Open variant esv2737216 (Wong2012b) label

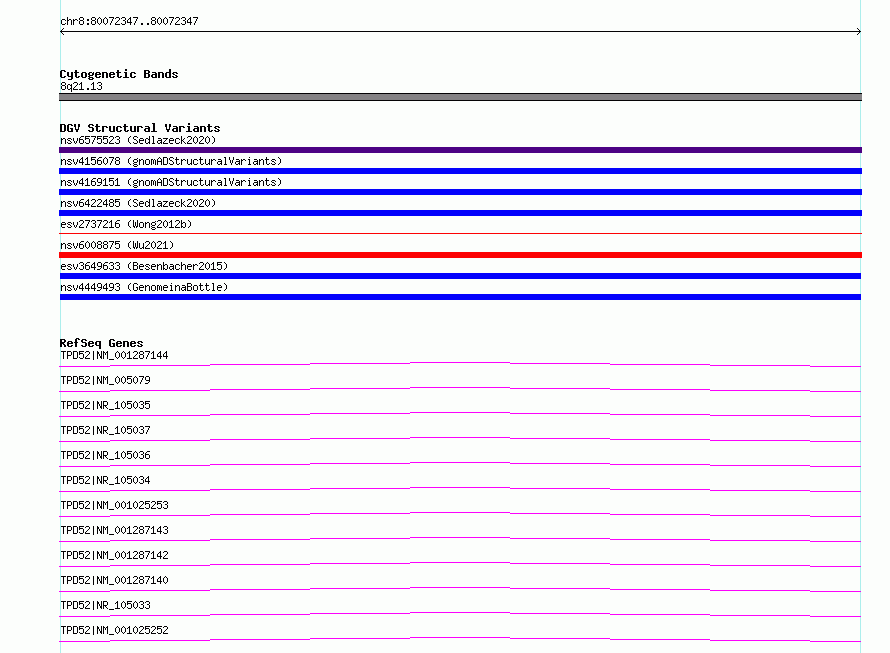(x=126, y=224)
